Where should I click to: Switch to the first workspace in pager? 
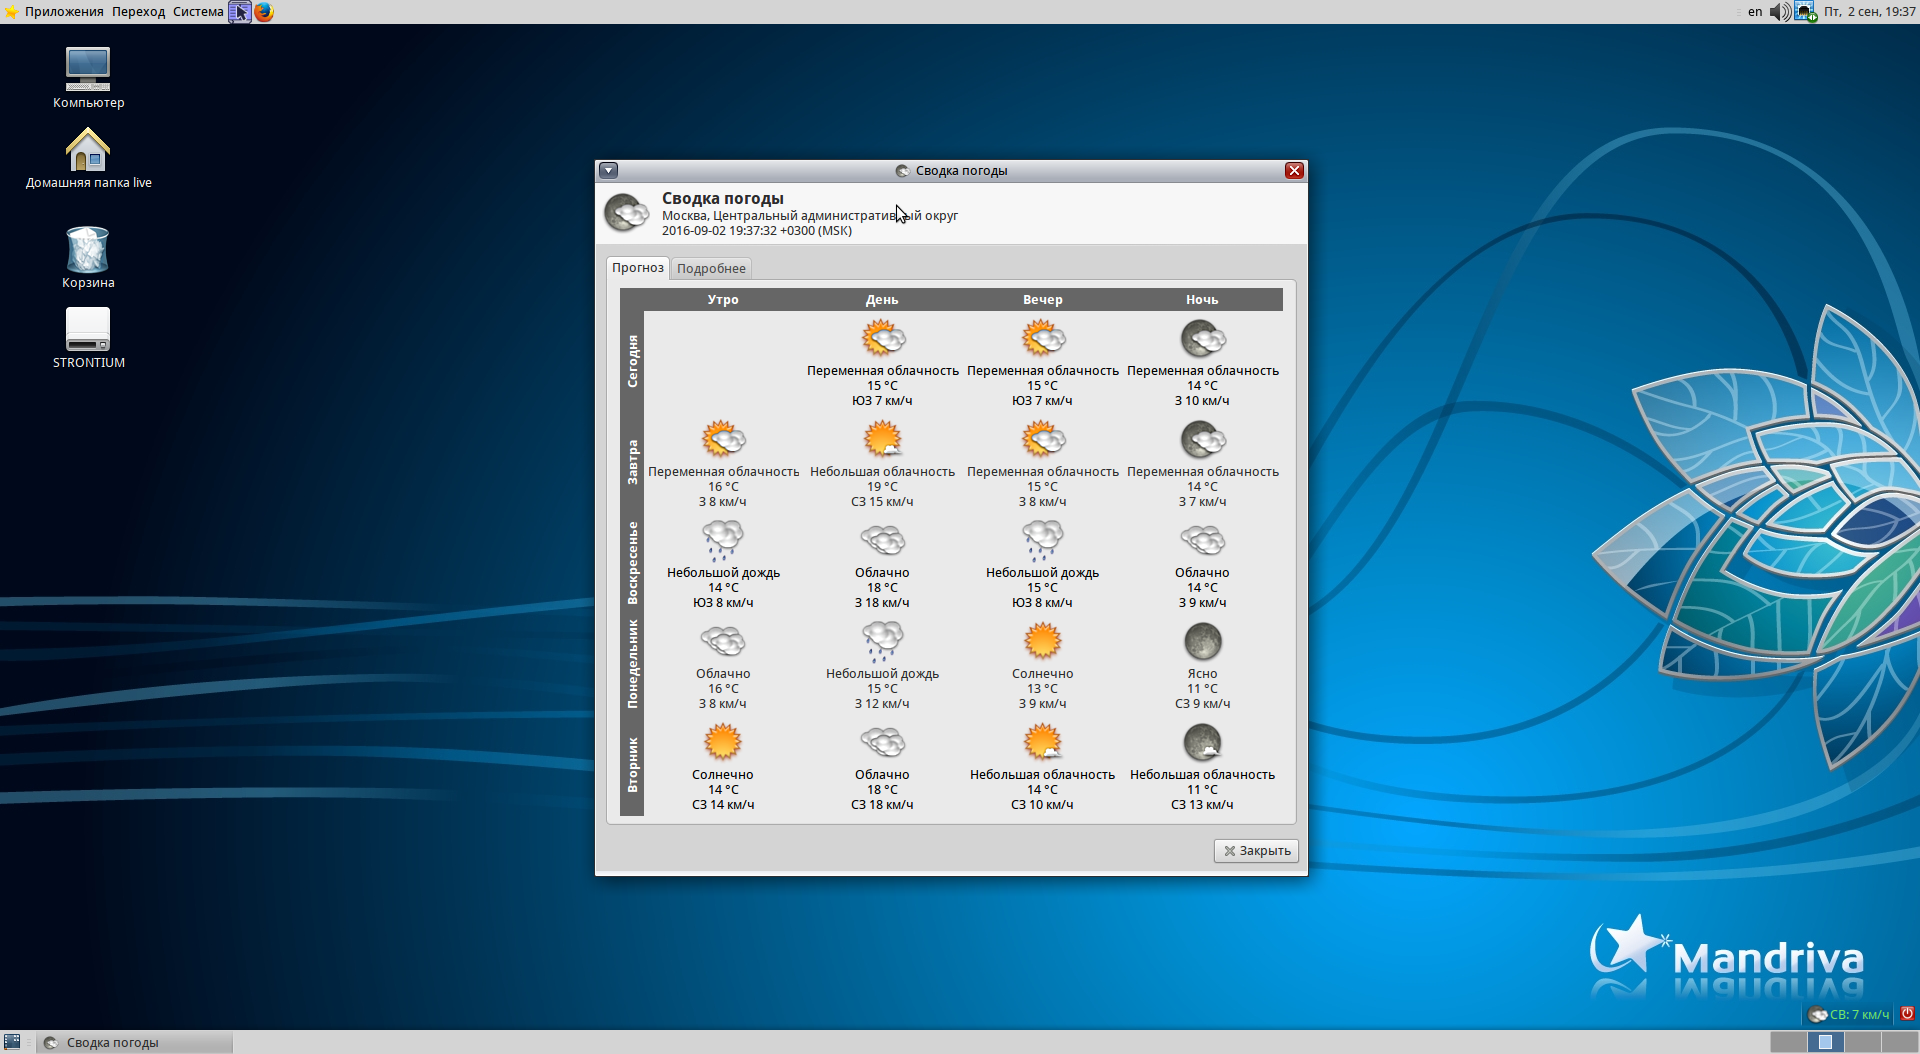click(1788, 1042)
